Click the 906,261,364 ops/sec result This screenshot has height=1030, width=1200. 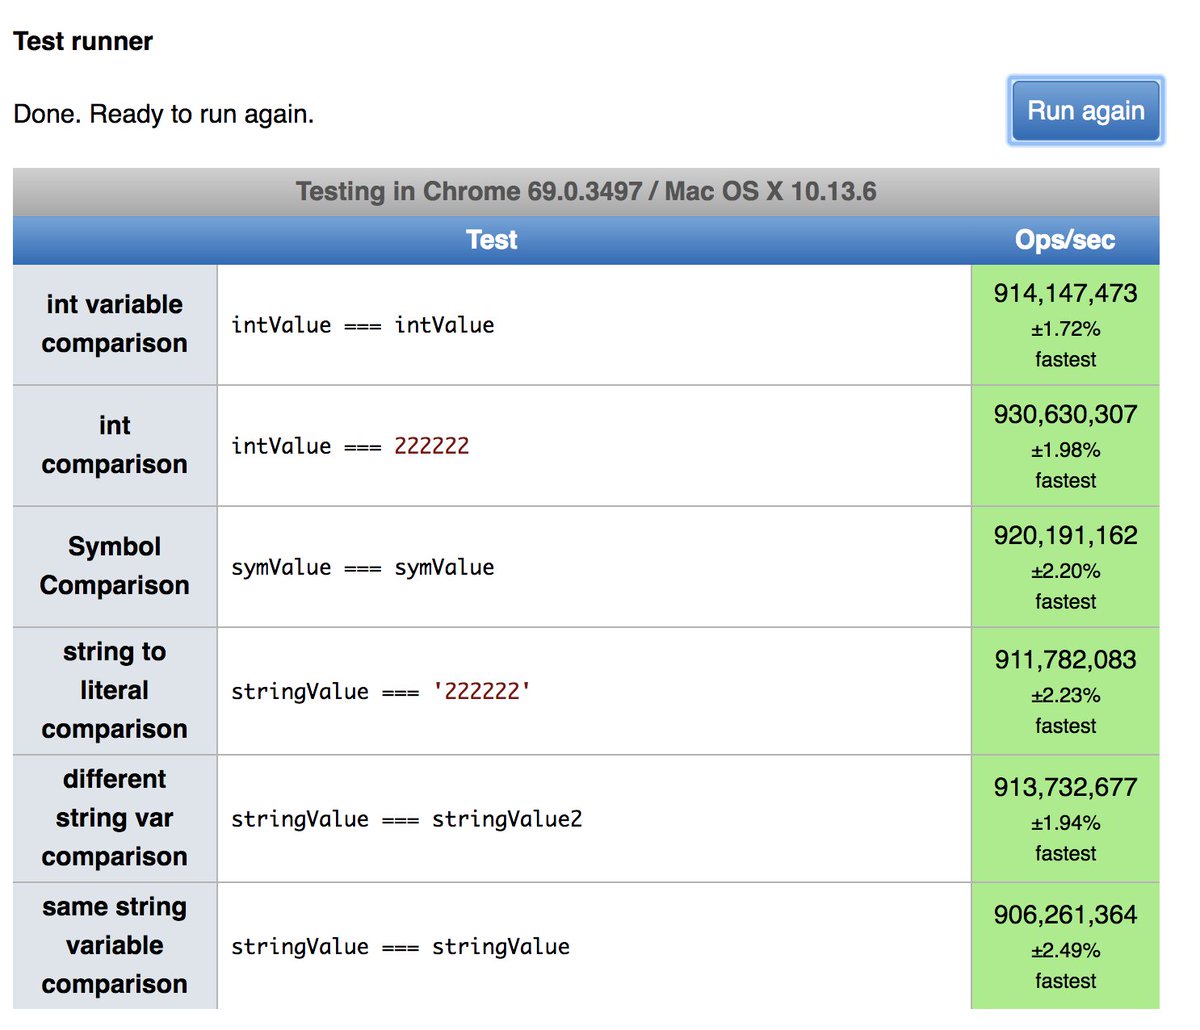[x=1065, y=915]
